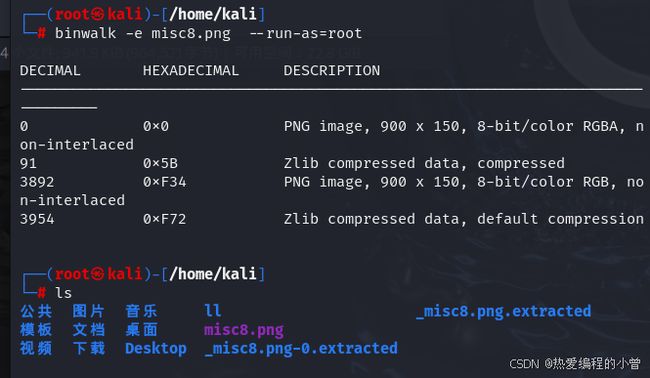Image resolution: width=650 pixels, height=378 pixels.
Task: Click the 图片 folder name
Action: [89, 311]
